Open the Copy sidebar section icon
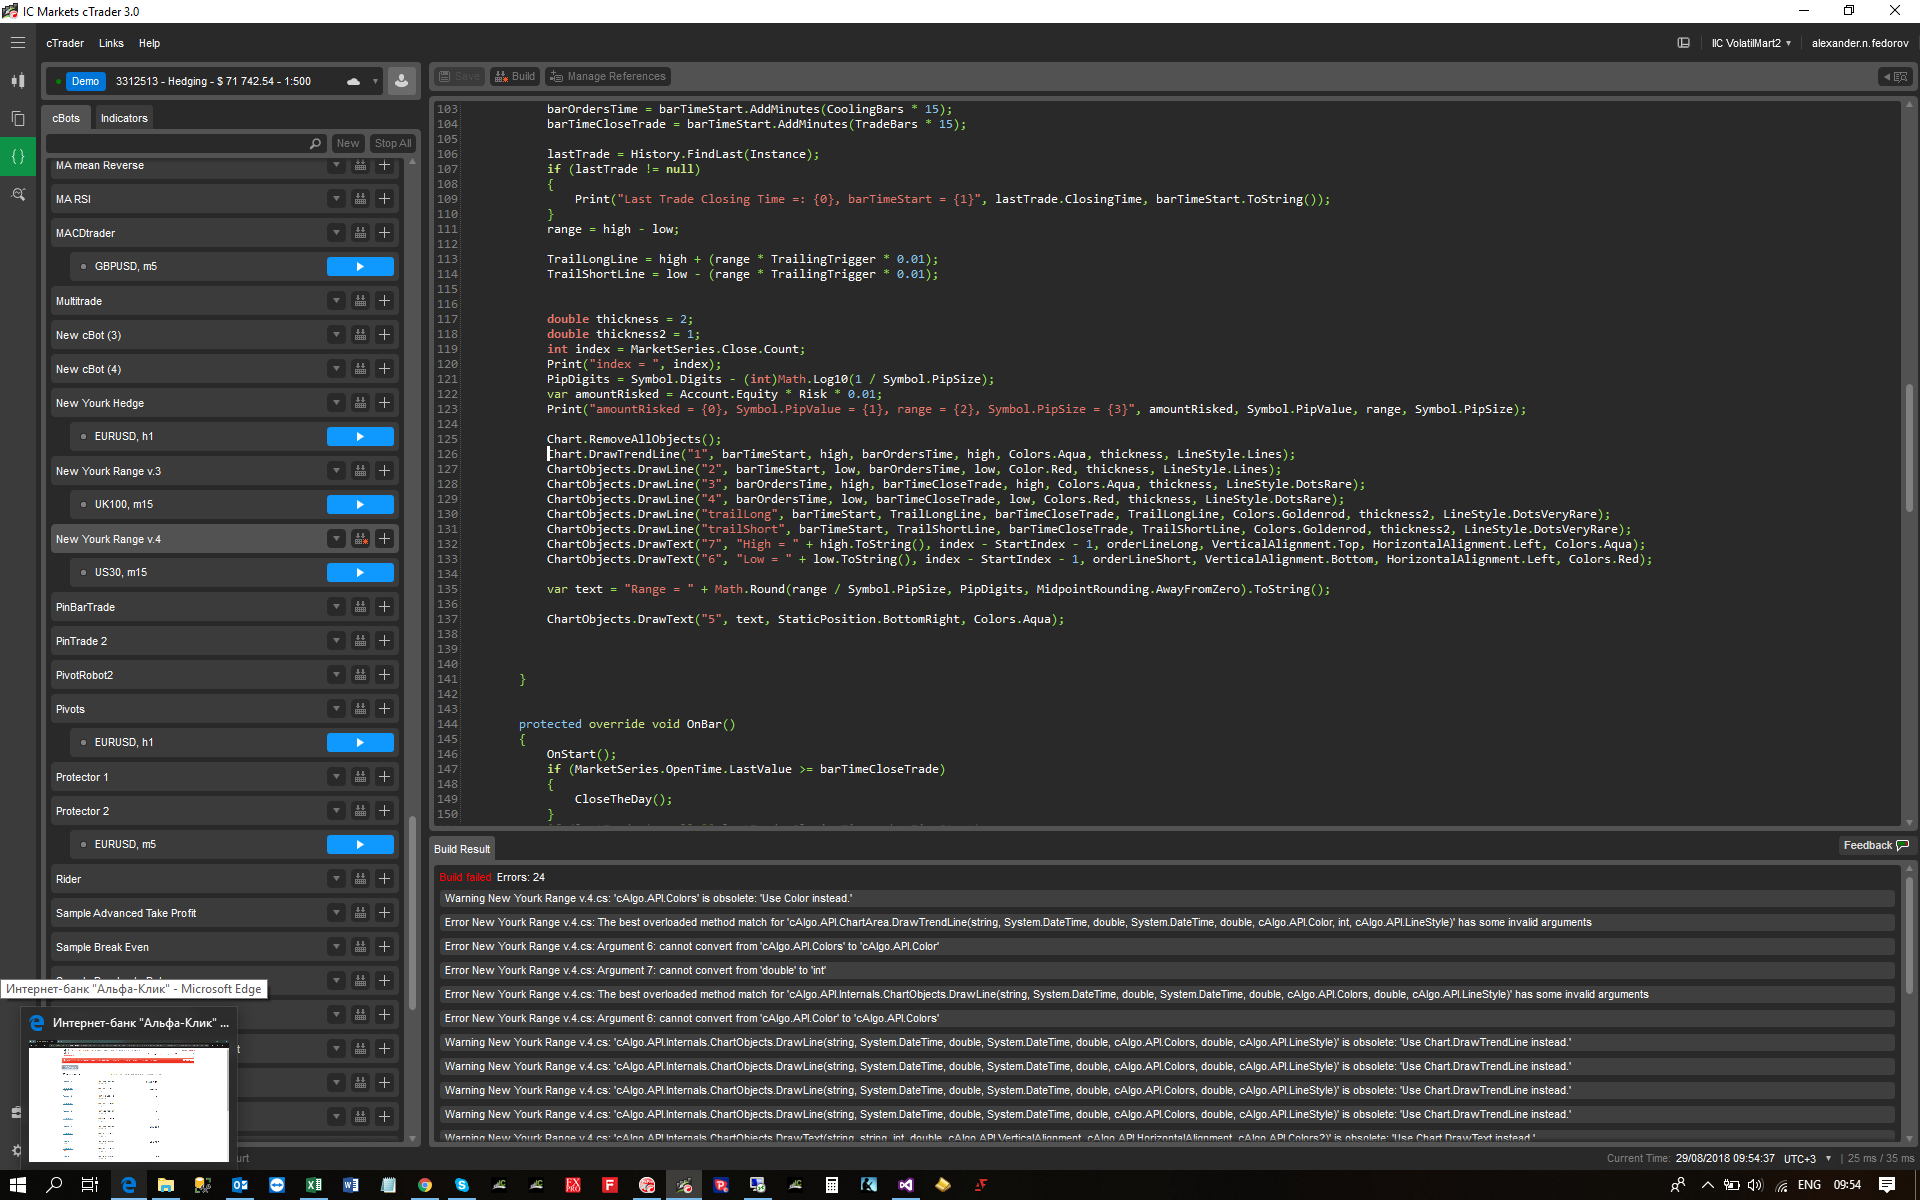Image resolution: width=1920 pixels, height=1200 pixels. pos(18,118)
